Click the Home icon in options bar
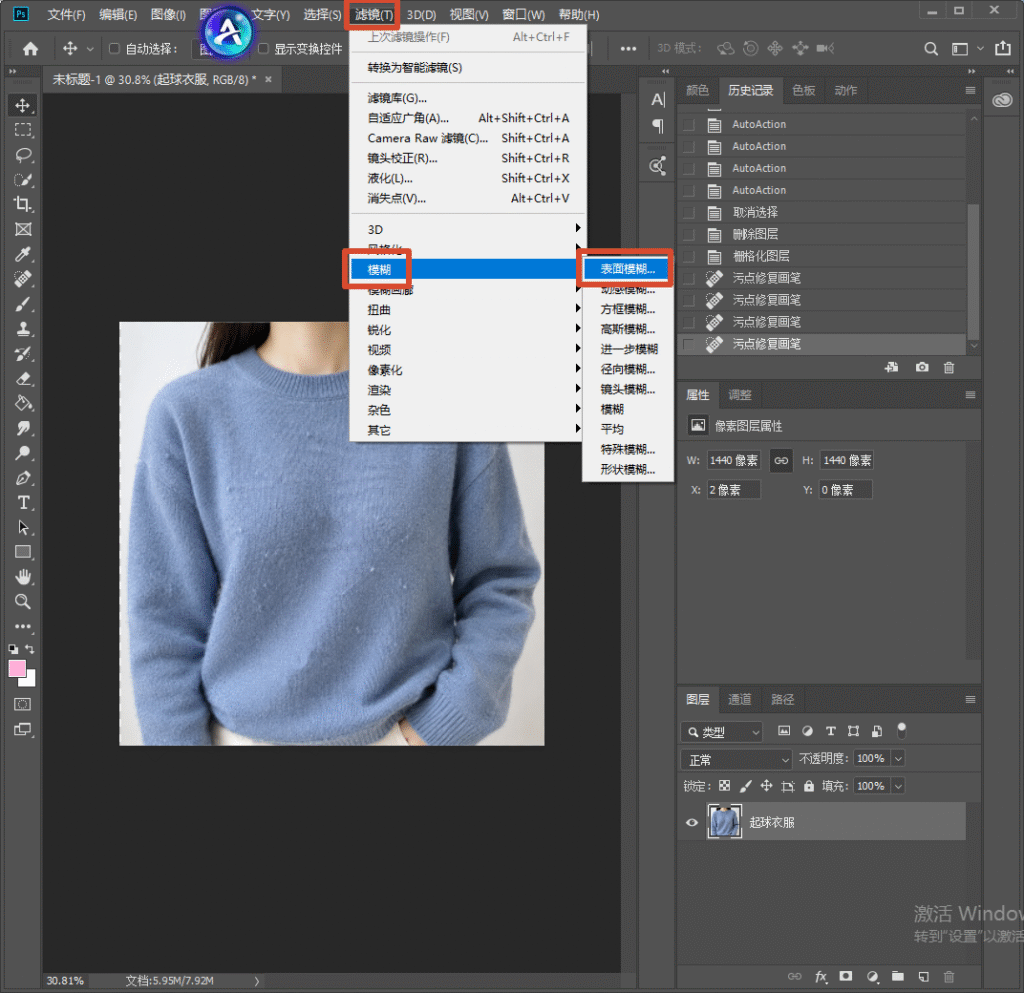Screen dimensions: 1024x993 [x=30, y=48]
